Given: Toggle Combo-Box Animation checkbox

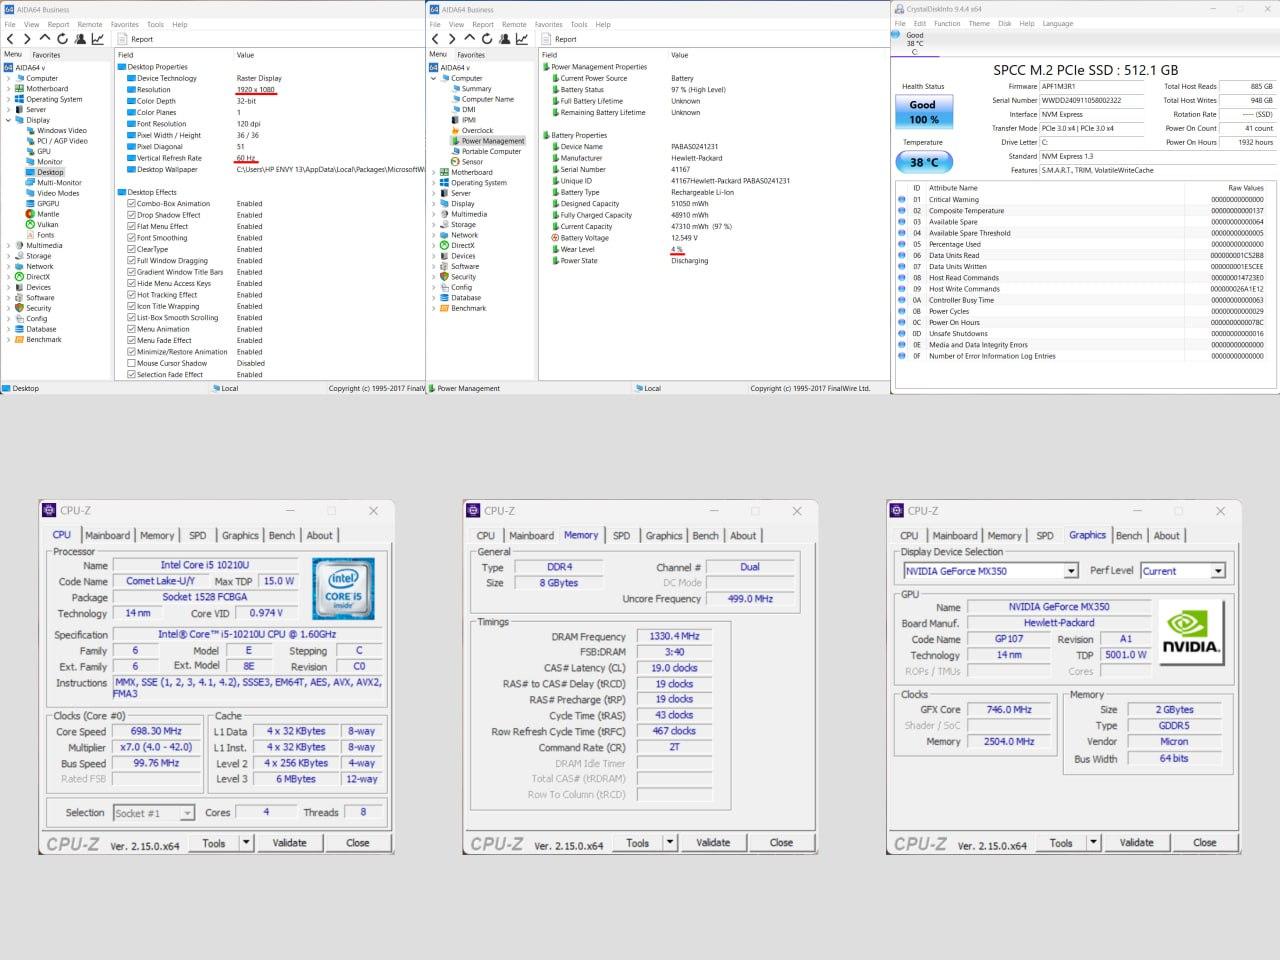Looking at the screenshot, I should click(x=131, y=203).
